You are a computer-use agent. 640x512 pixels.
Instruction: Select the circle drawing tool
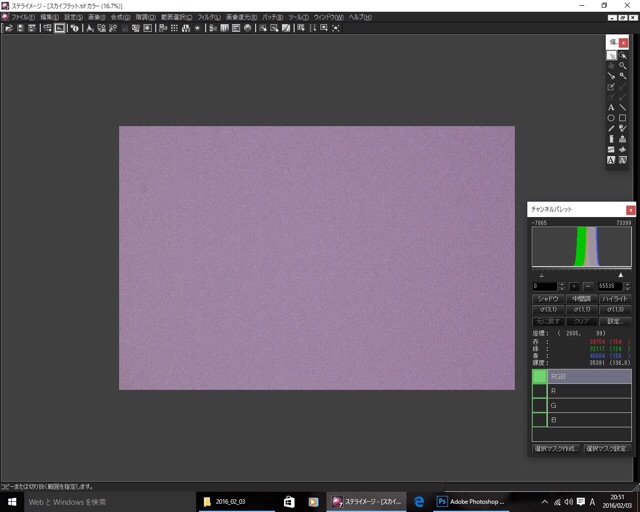[x=611, y=118]
